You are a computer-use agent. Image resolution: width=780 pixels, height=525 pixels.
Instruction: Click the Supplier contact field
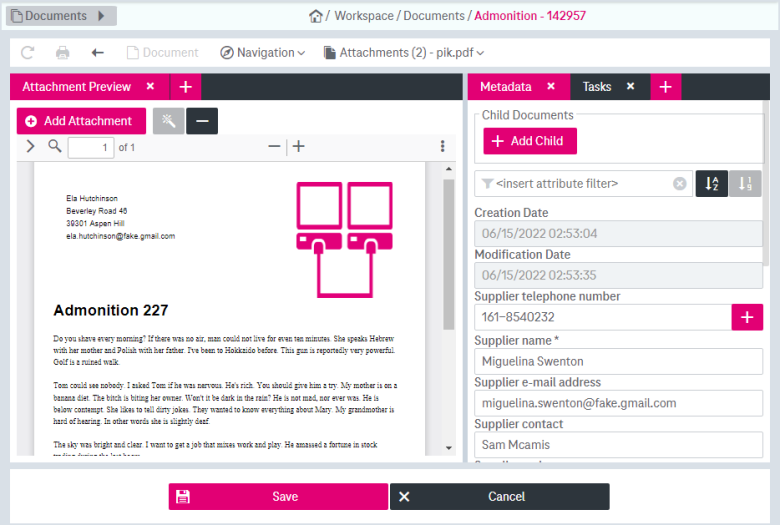(x=618, y=444)
